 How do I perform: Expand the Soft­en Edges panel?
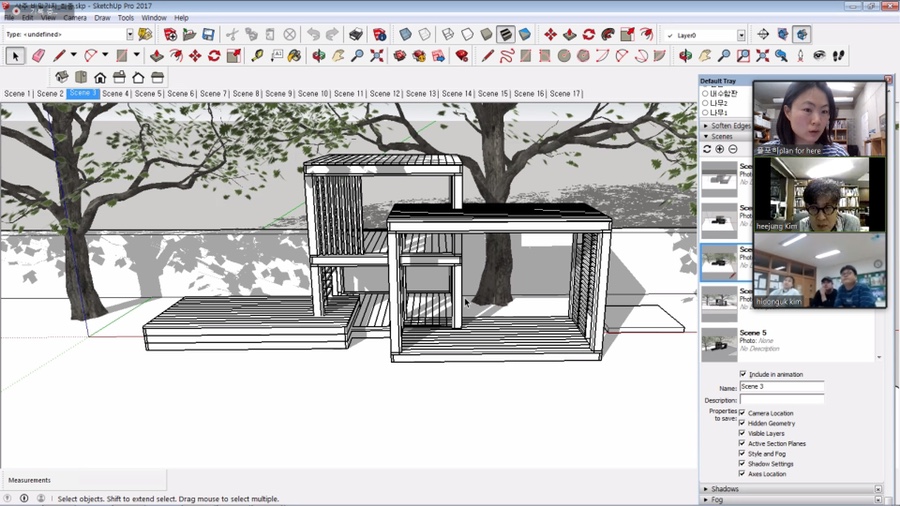point(730,126)
